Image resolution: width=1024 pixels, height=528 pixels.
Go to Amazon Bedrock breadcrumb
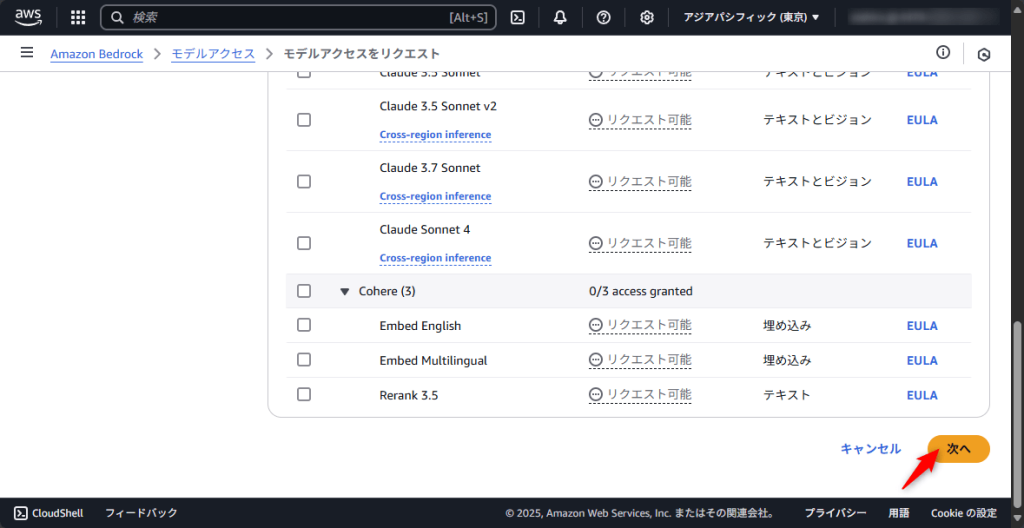pos(97,54)
